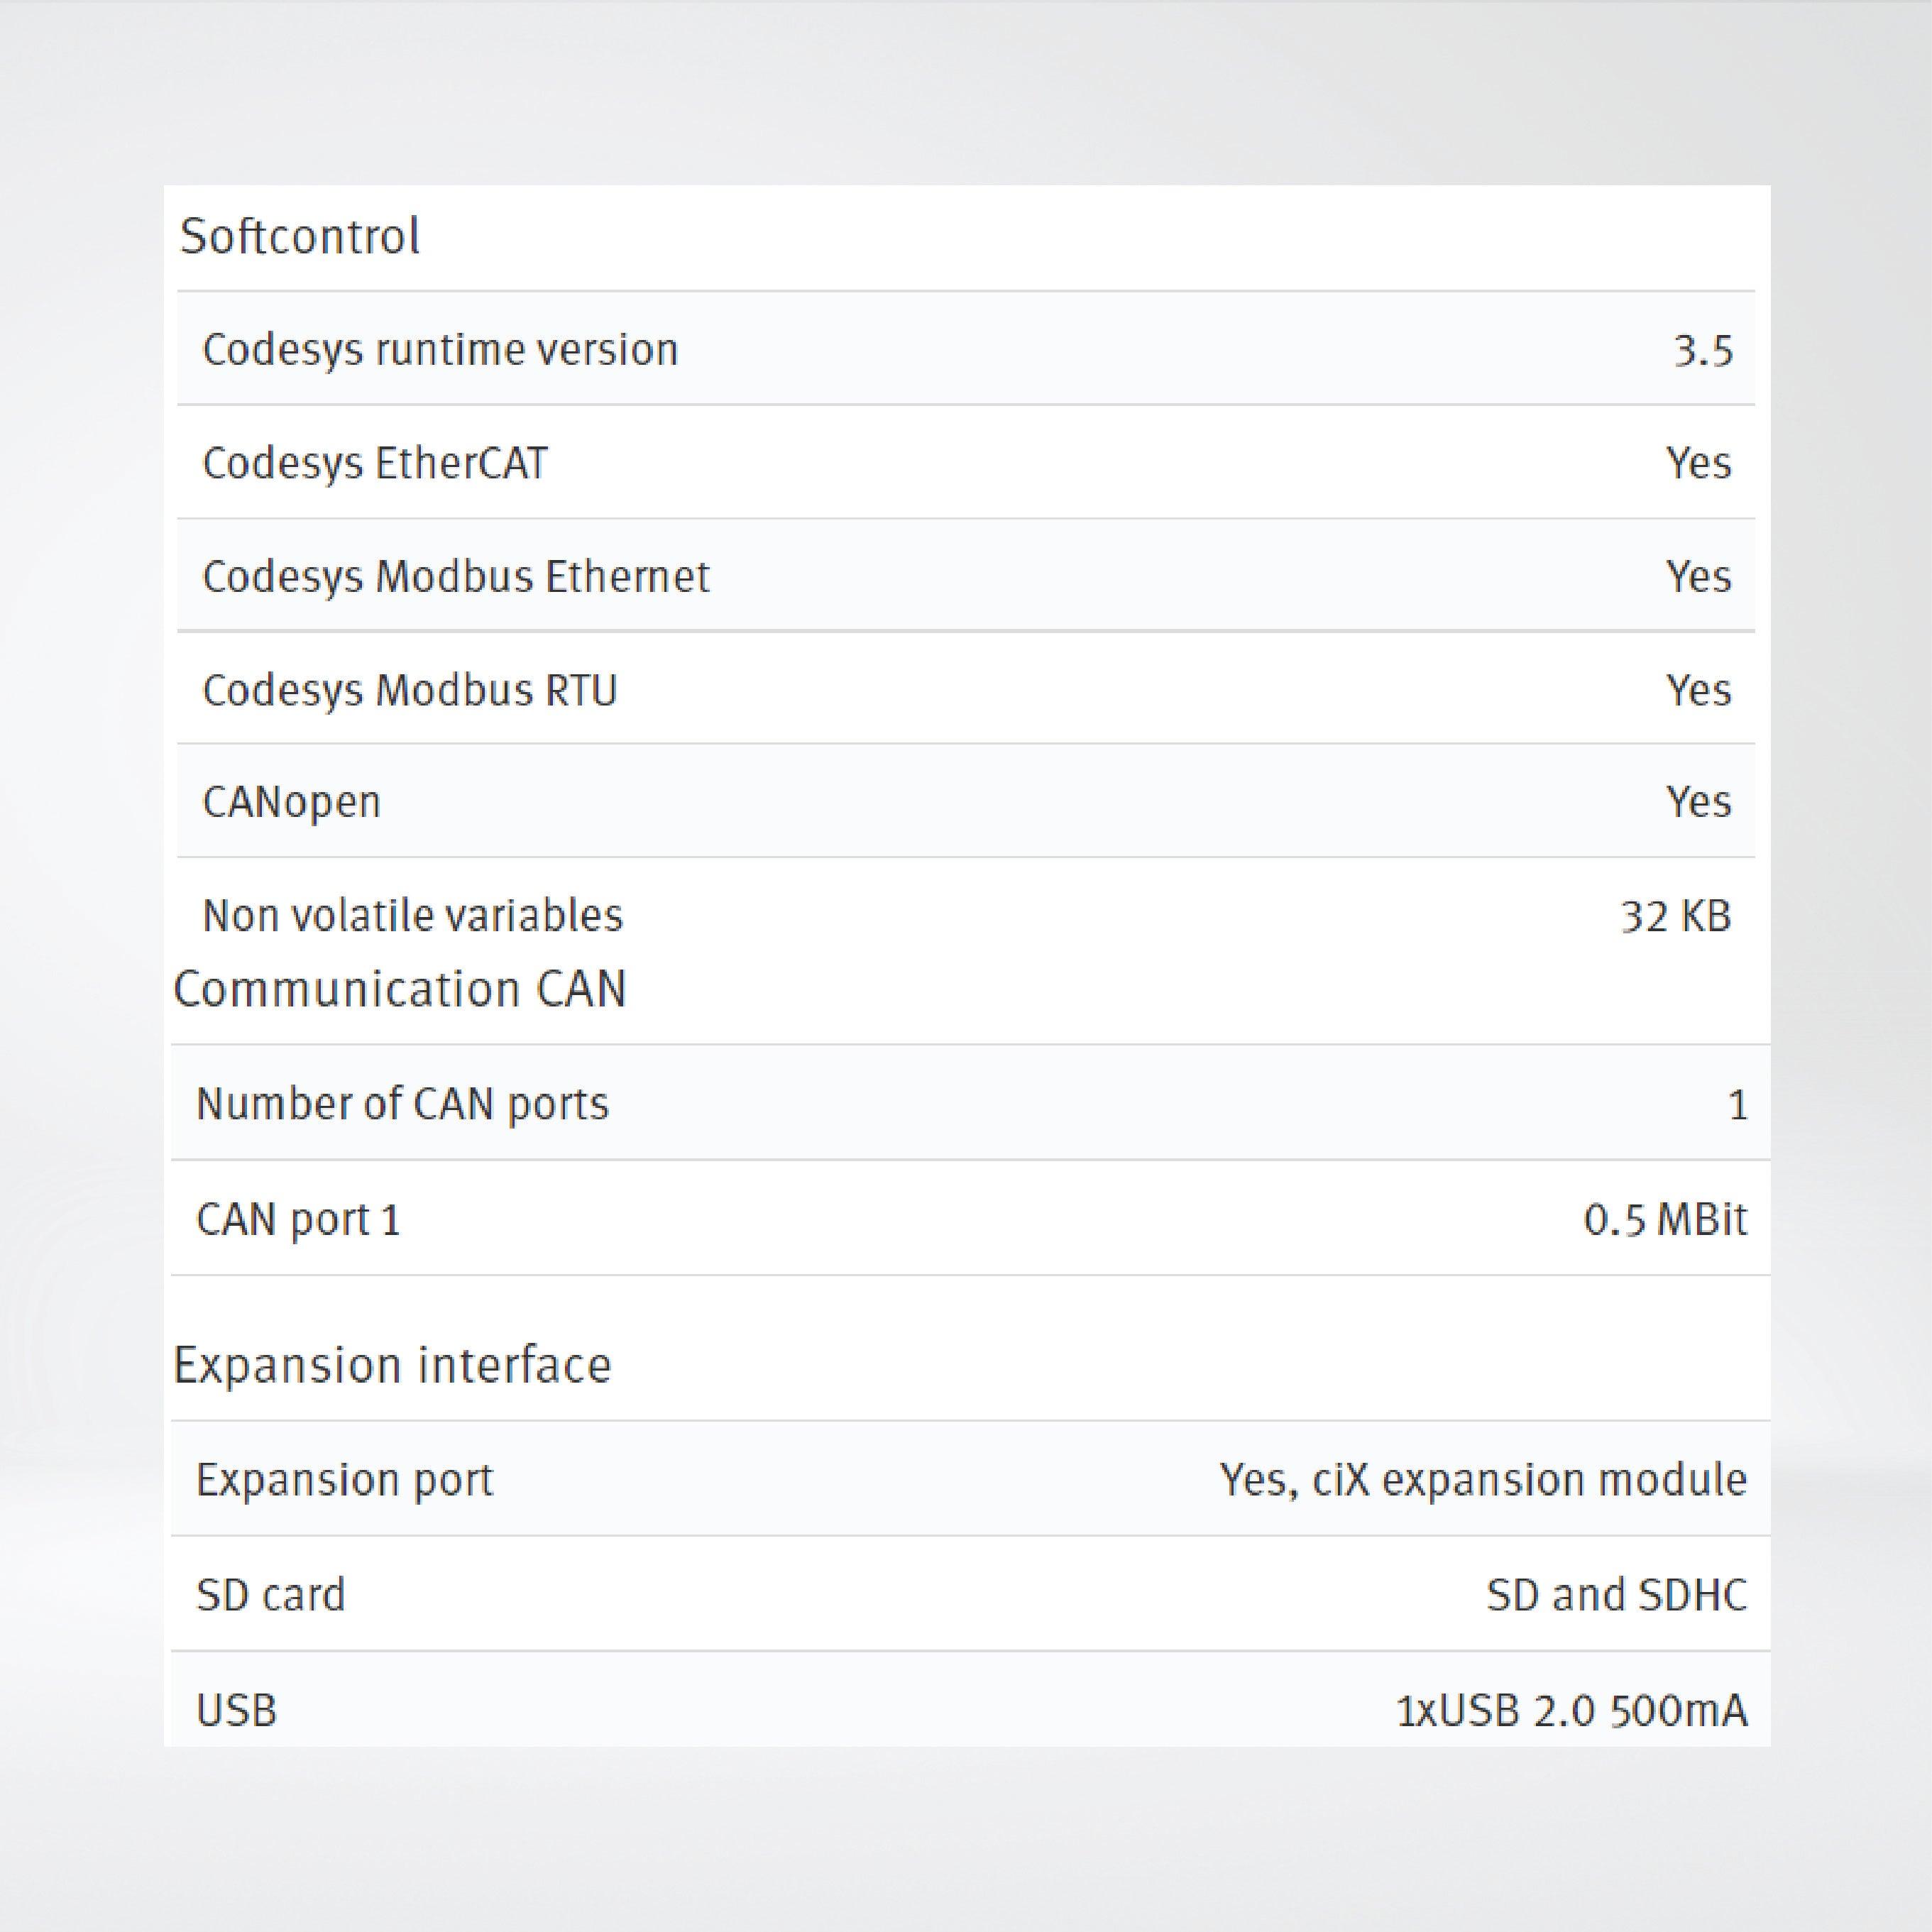
Task: Click the Yes value for Modbus RTU
Action: (1698, 690)
